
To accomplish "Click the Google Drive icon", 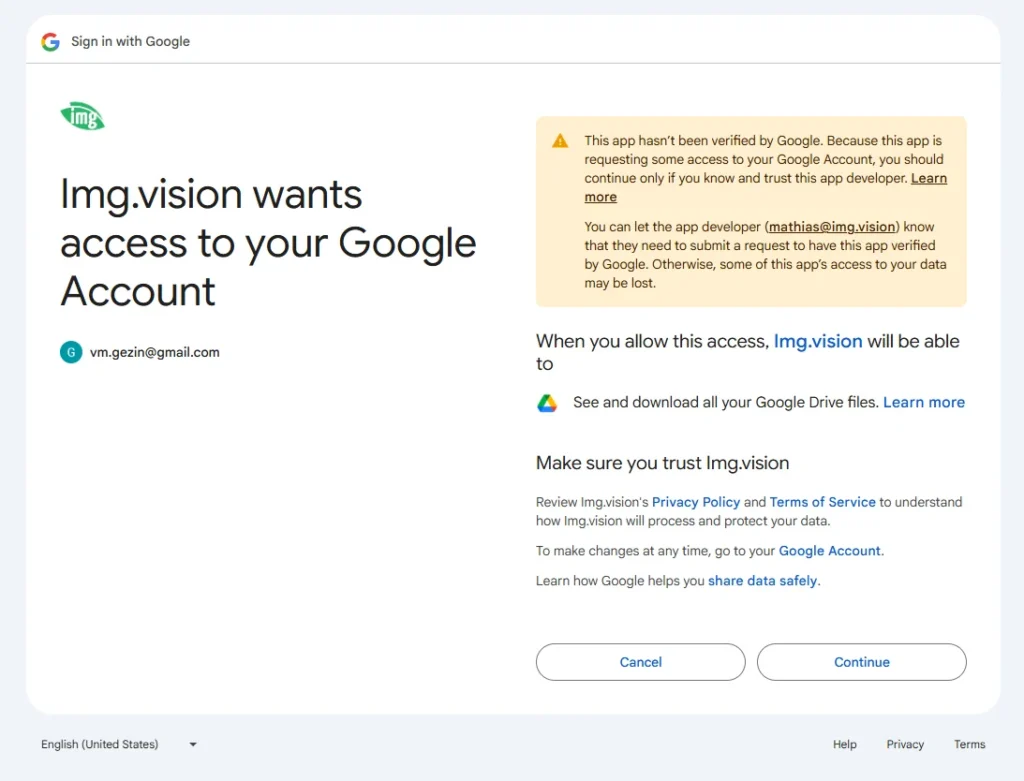I will click(547, 403).
